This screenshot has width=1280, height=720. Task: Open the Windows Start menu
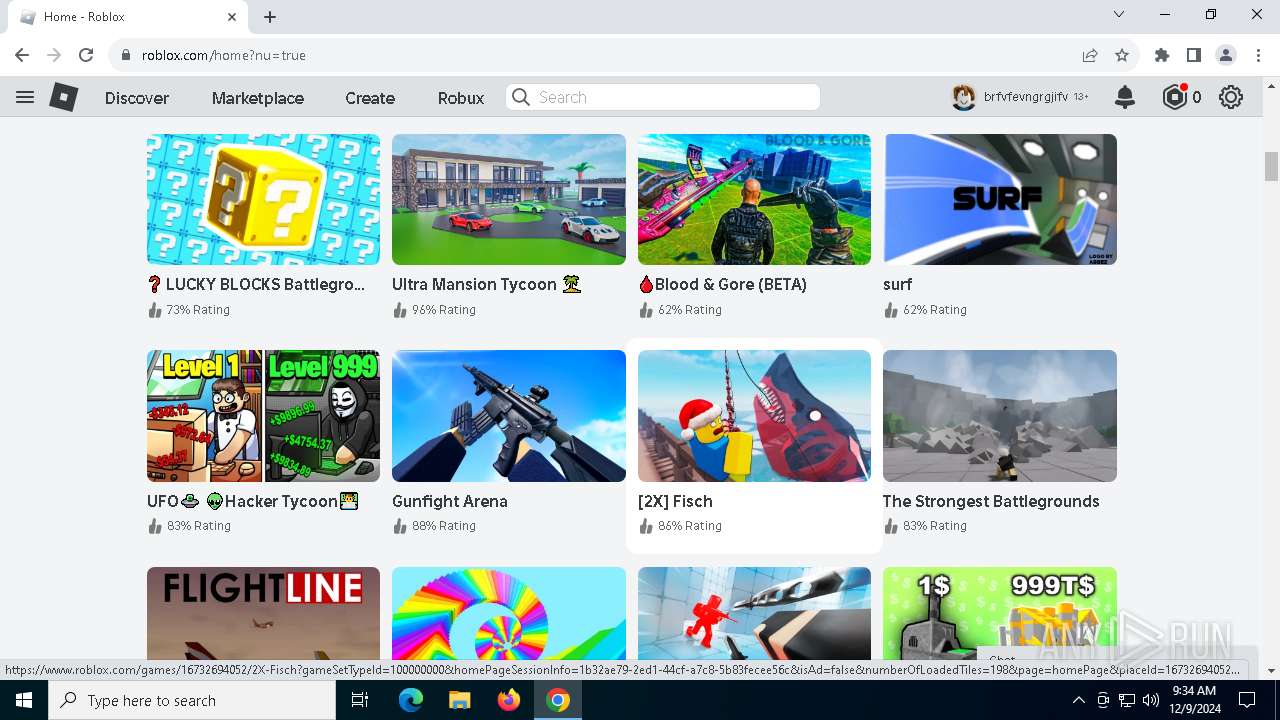(24, 700)
